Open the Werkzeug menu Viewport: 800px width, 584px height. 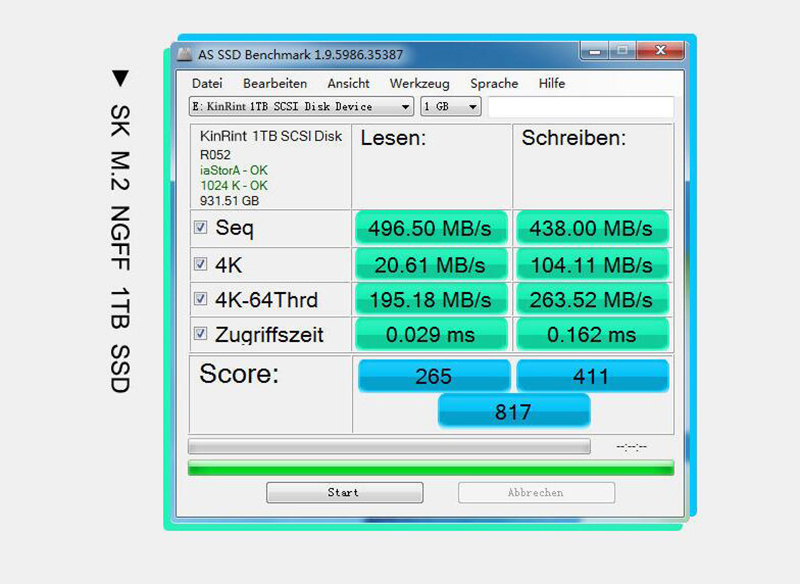tap(419, 84)
